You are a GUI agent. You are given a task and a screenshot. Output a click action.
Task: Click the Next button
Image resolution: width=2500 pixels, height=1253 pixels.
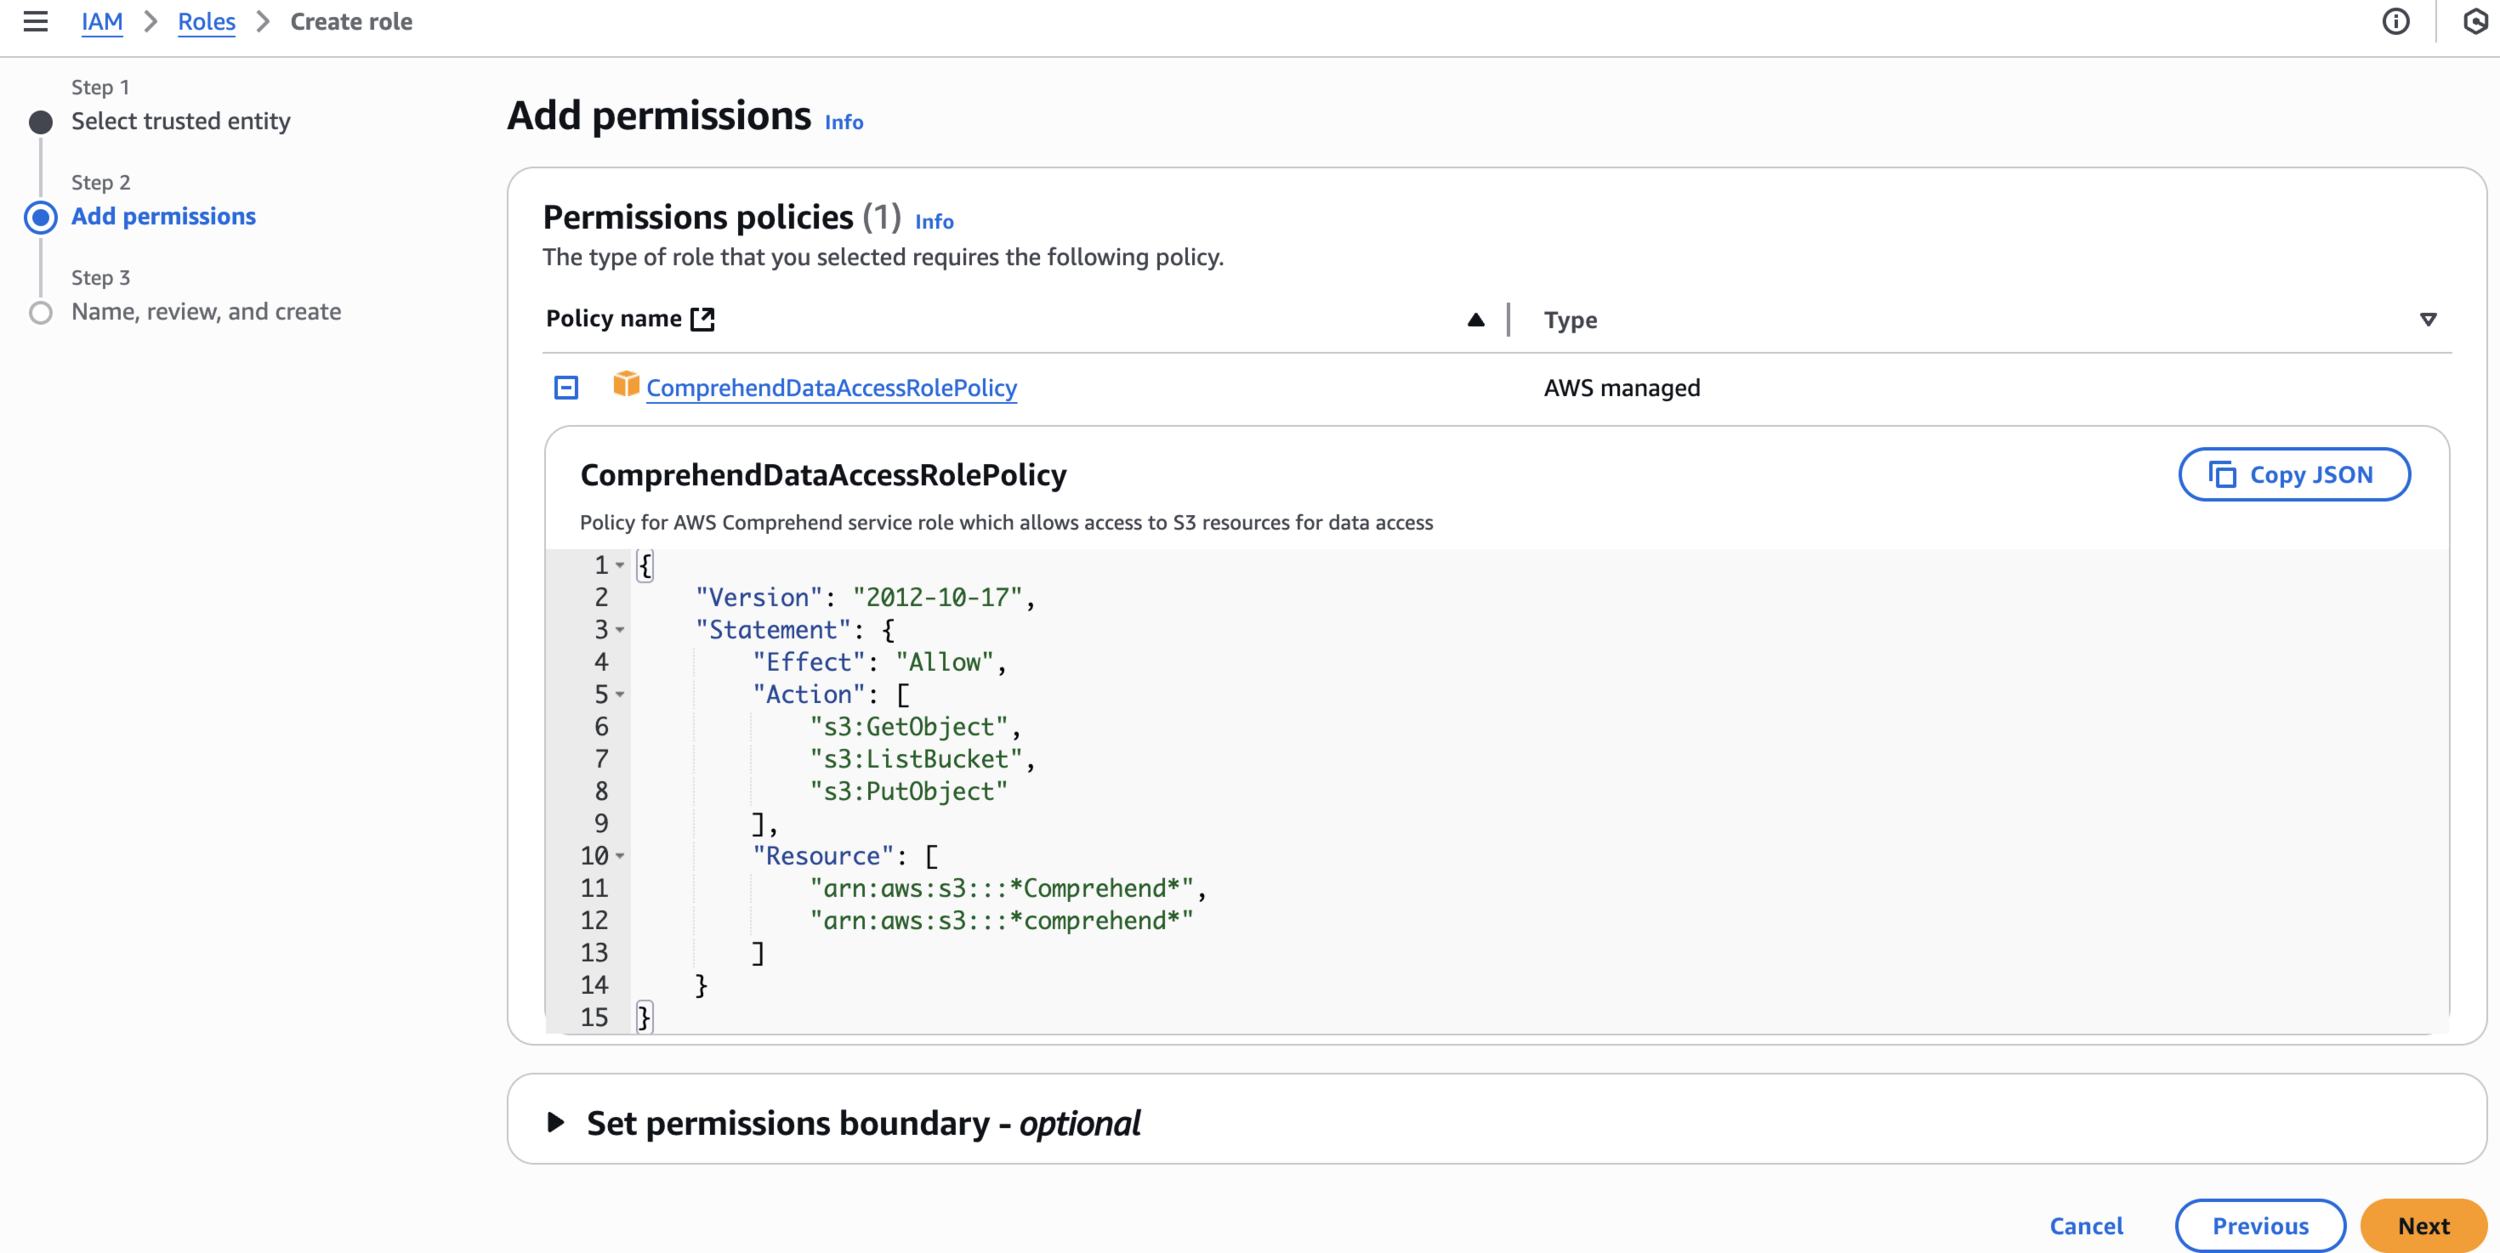(2423, 1226)
